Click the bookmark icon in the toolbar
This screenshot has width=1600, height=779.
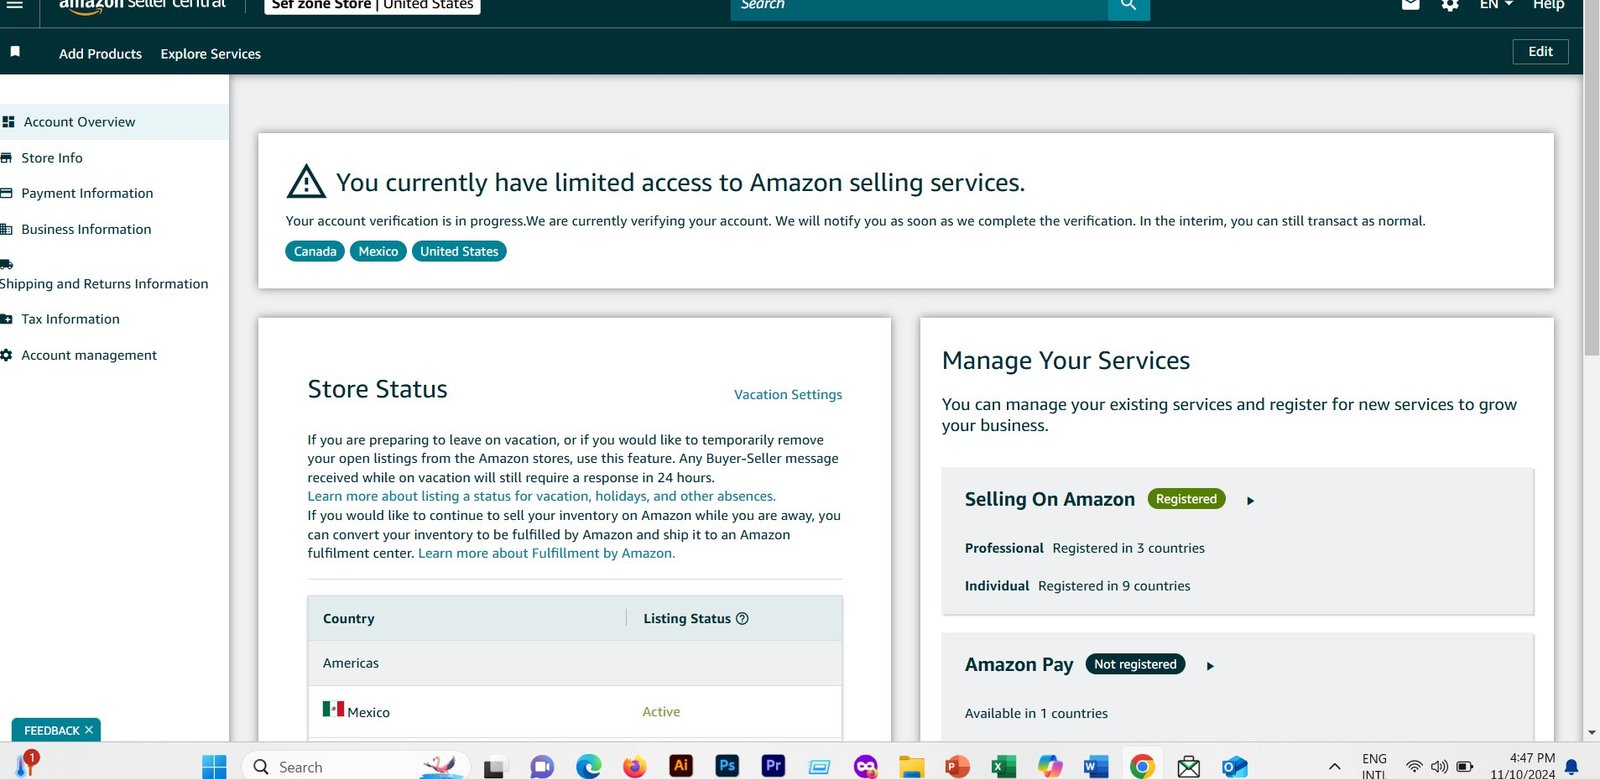[x=15, y=52]
